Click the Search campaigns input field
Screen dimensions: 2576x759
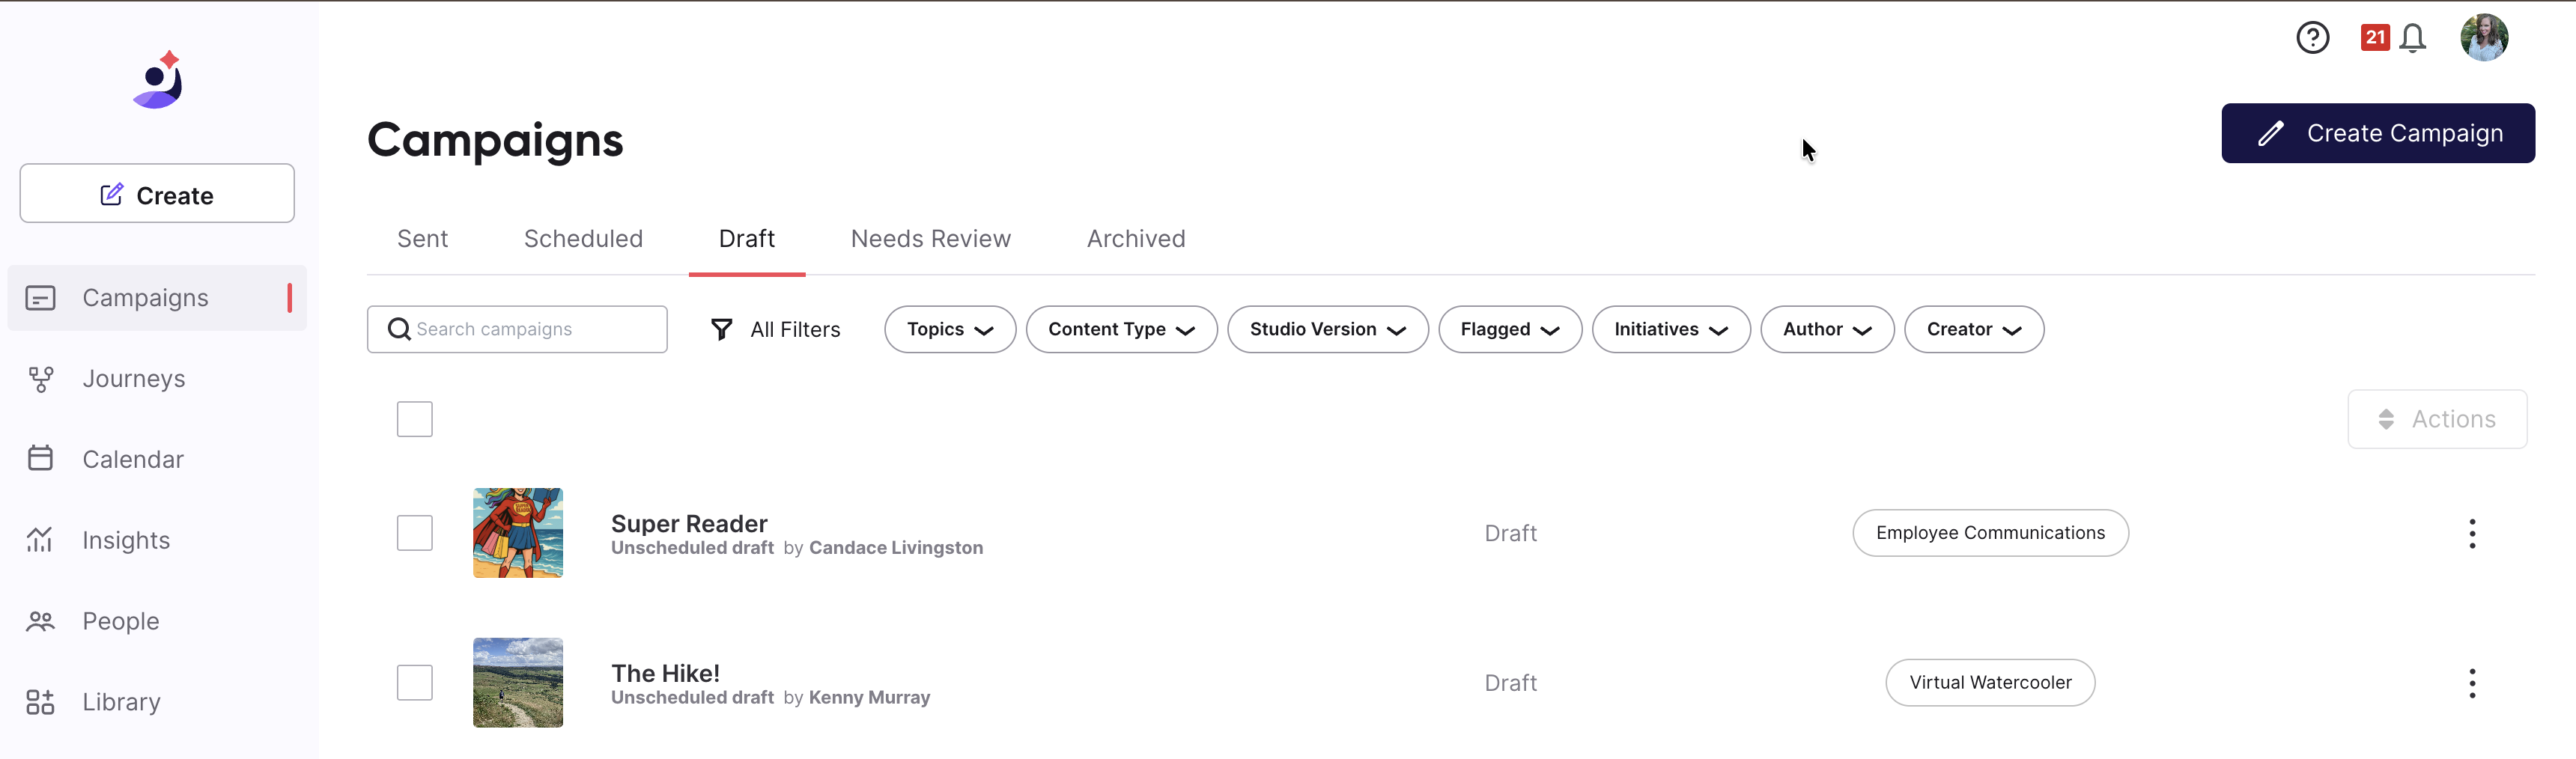click(517, 329)
